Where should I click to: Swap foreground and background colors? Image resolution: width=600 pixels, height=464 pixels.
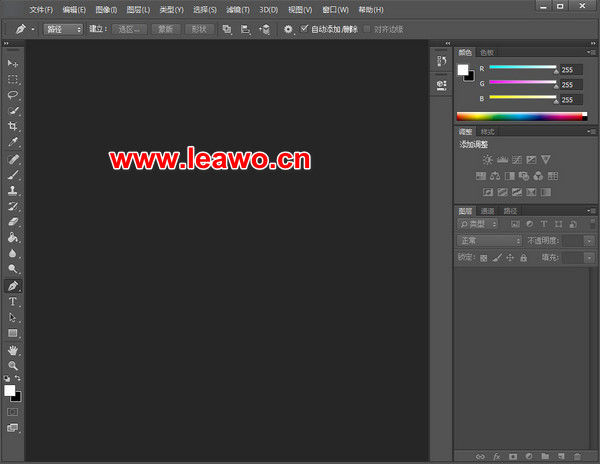click(x=18, y=378)
